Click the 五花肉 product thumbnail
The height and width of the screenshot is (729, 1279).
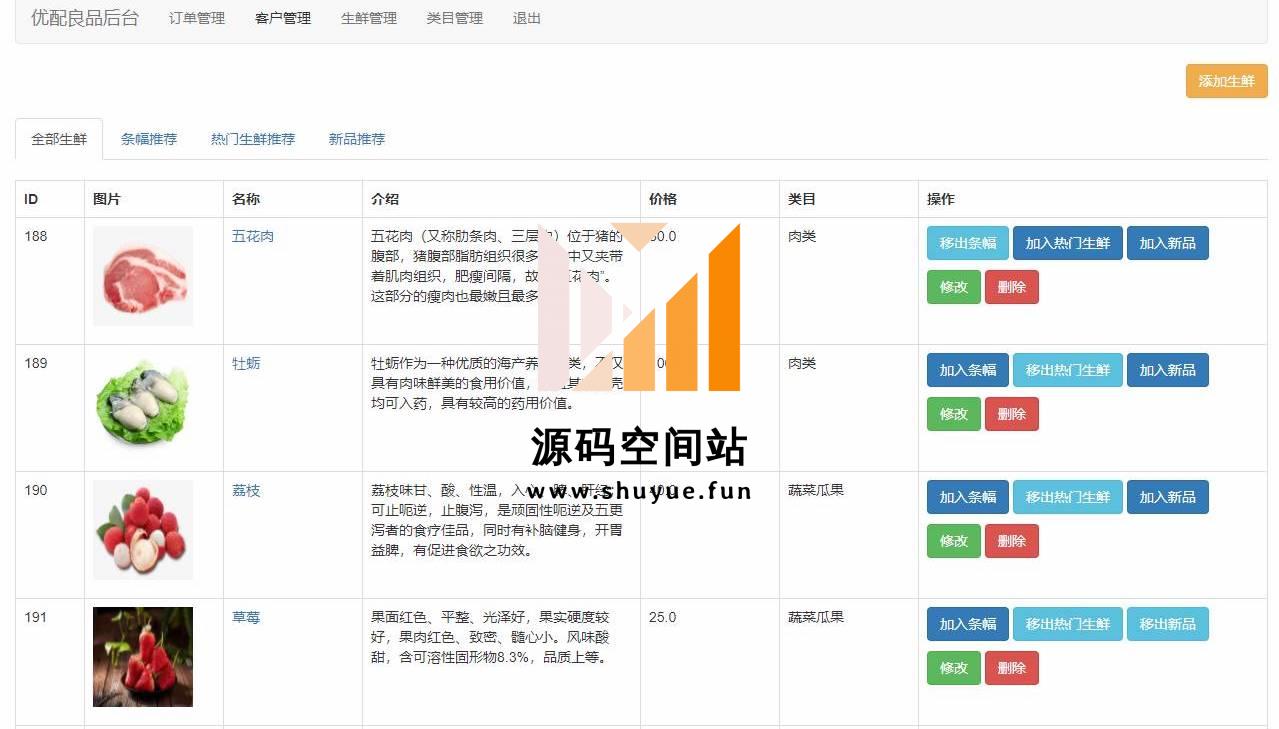click(143, 276)
